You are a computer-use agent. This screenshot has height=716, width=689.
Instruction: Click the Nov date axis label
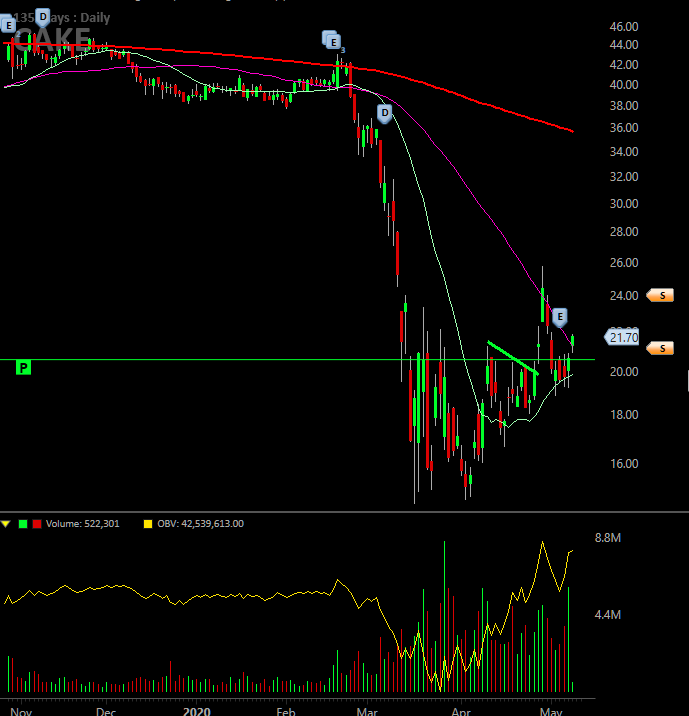tap(21, 711)
